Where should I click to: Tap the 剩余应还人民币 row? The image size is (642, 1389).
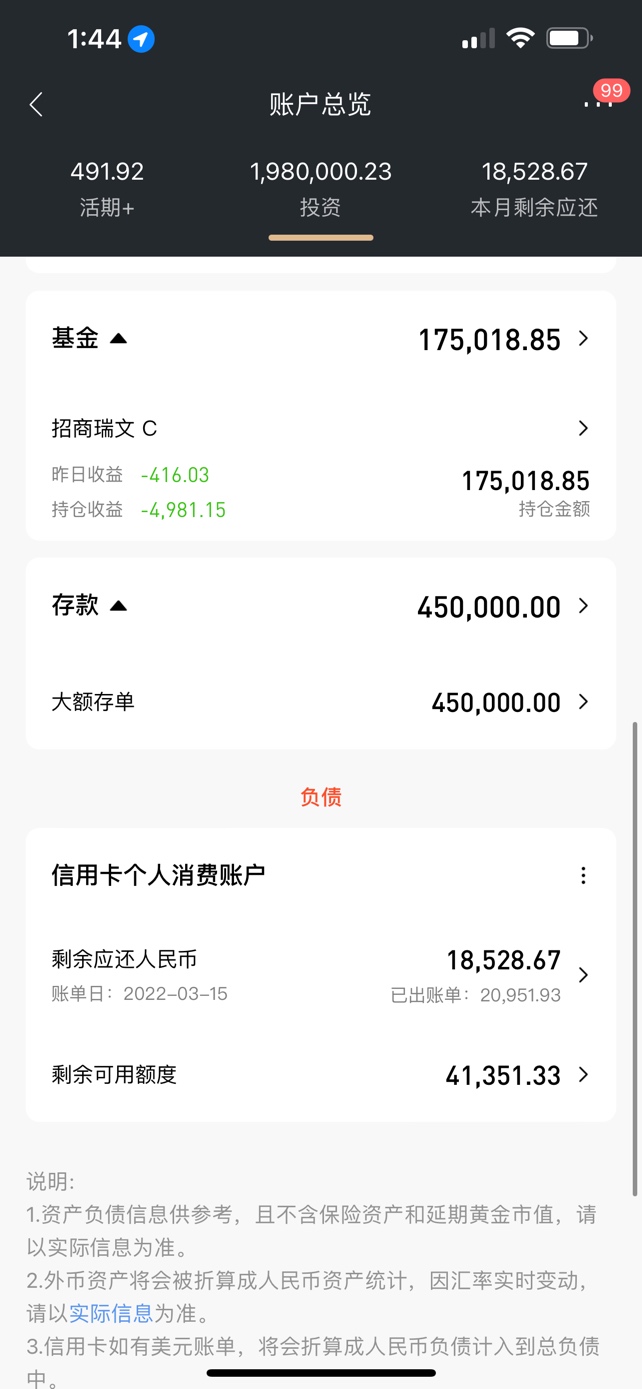tap(124, 960)
